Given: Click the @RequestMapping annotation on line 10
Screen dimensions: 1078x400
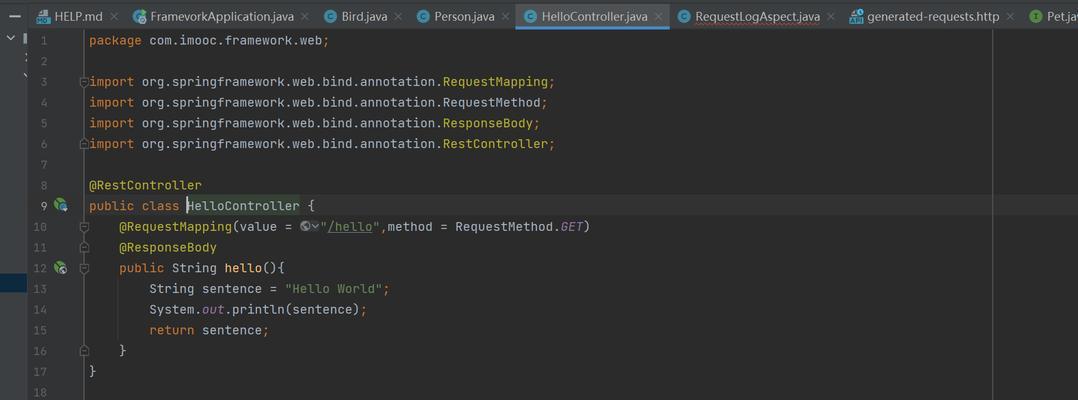Looking at the screenshot, I should (175, 226).
